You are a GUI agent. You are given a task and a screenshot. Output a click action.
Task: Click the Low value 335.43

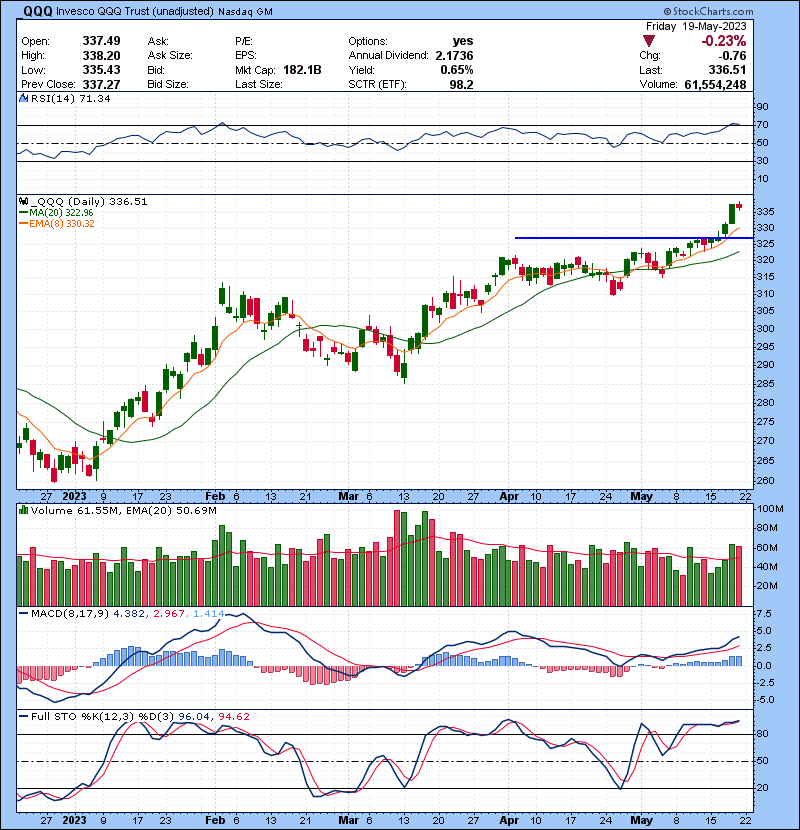101,70
